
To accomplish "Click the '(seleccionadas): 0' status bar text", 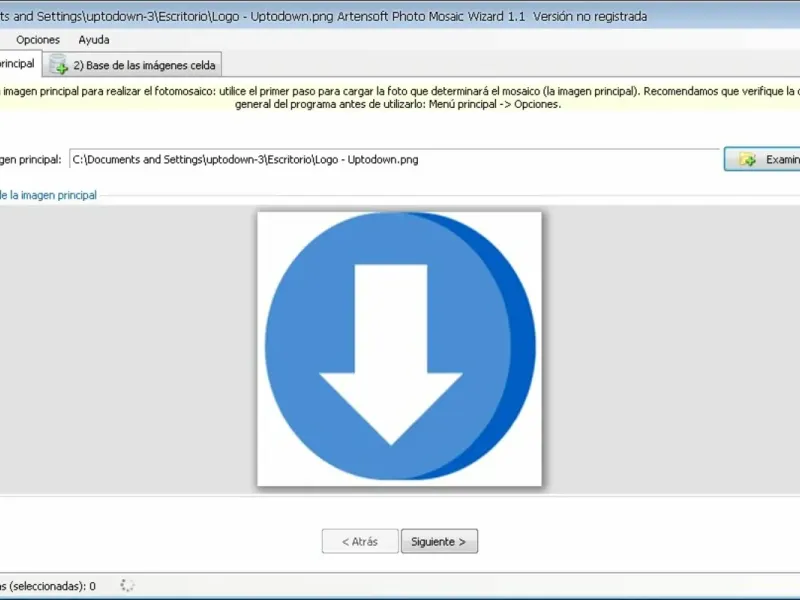I will click(49, 586).
